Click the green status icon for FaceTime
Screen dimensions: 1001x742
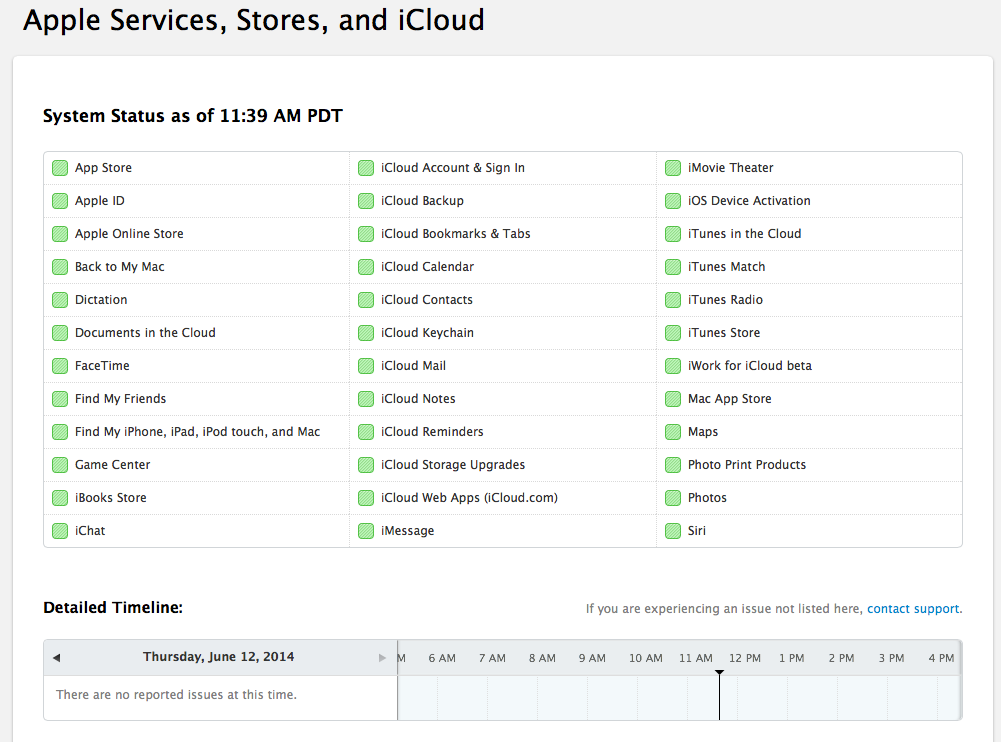pos(60,366)
